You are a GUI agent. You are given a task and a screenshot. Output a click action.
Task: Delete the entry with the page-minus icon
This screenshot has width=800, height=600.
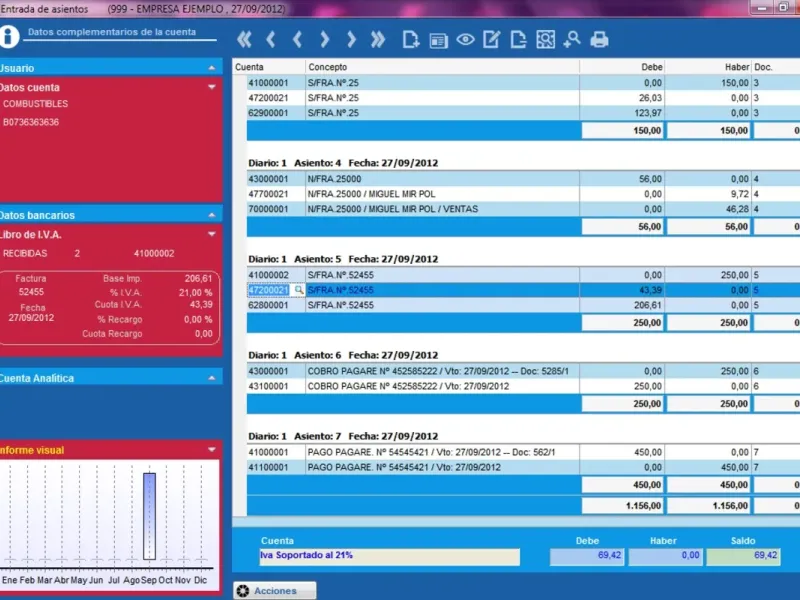[518, 39]
